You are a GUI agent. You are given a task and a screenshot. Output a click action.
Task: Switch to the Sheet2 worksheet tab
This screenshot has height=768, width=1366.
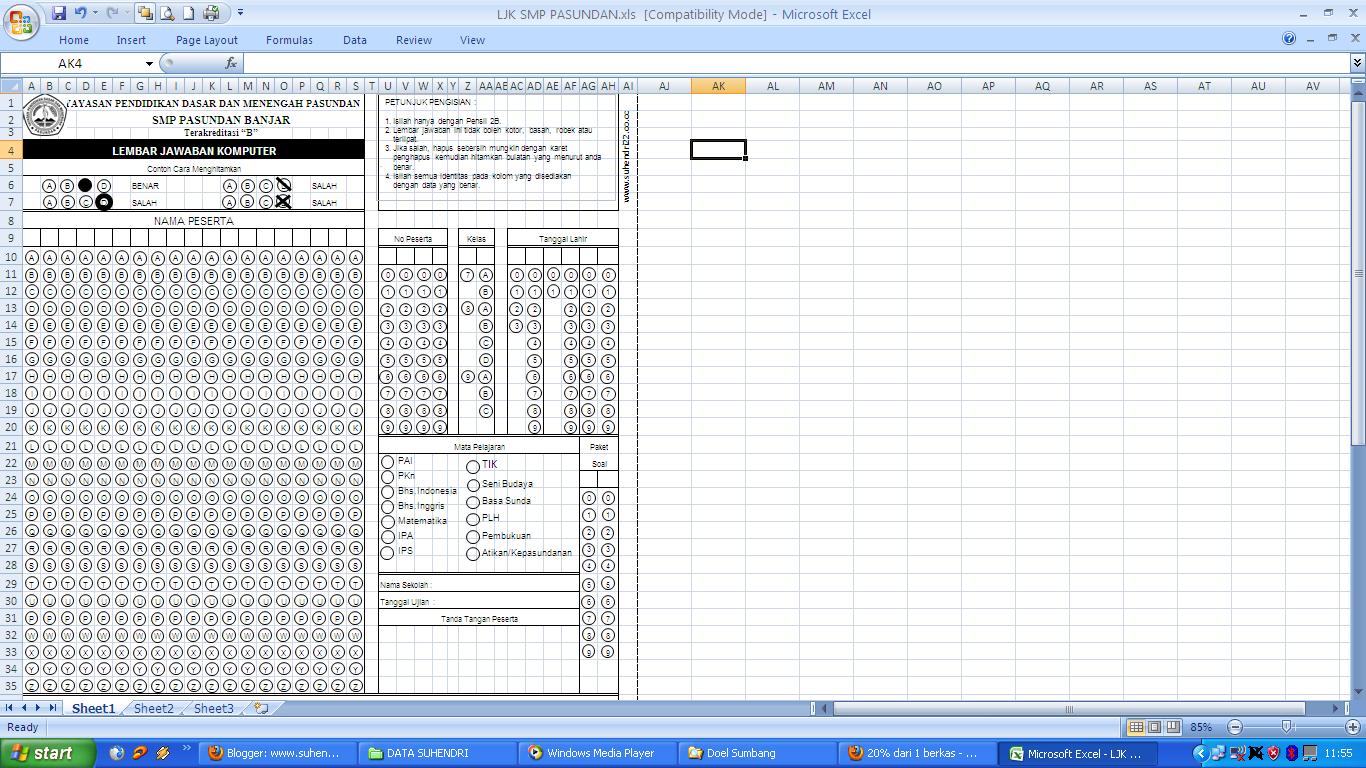point(153,708)
